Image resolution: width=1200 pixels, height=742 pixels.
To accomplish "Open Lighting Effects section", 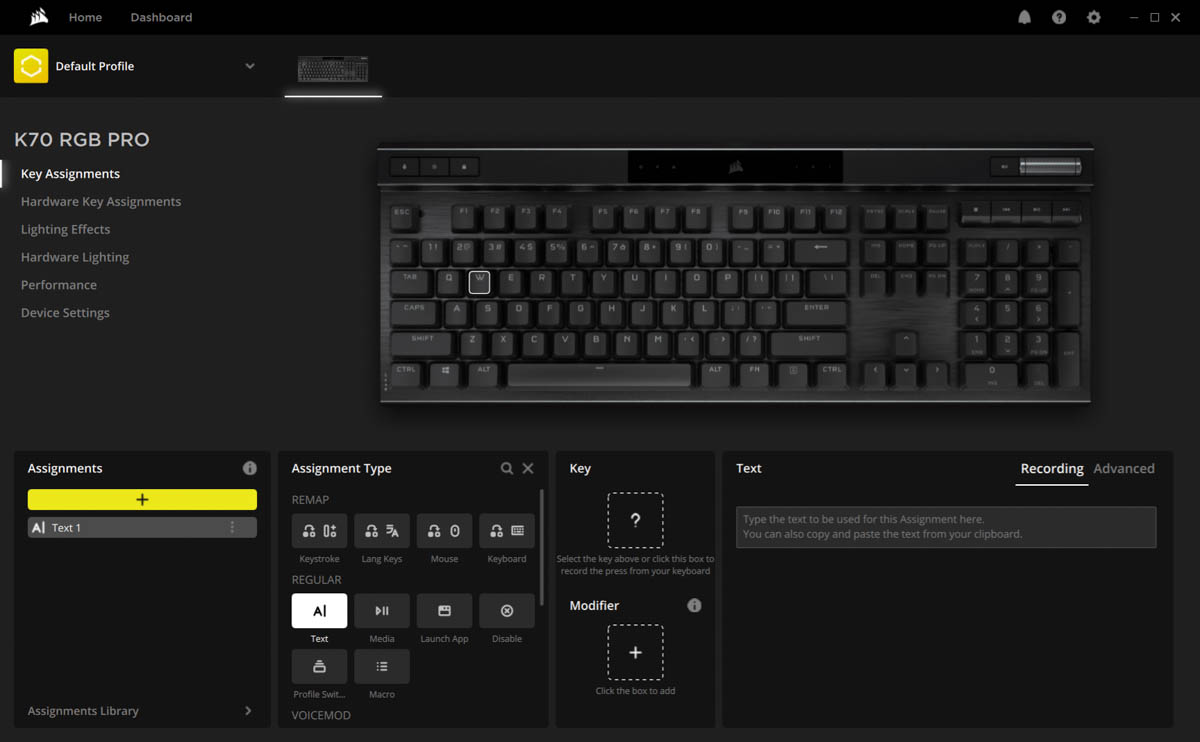I will [x=65, y=230].
